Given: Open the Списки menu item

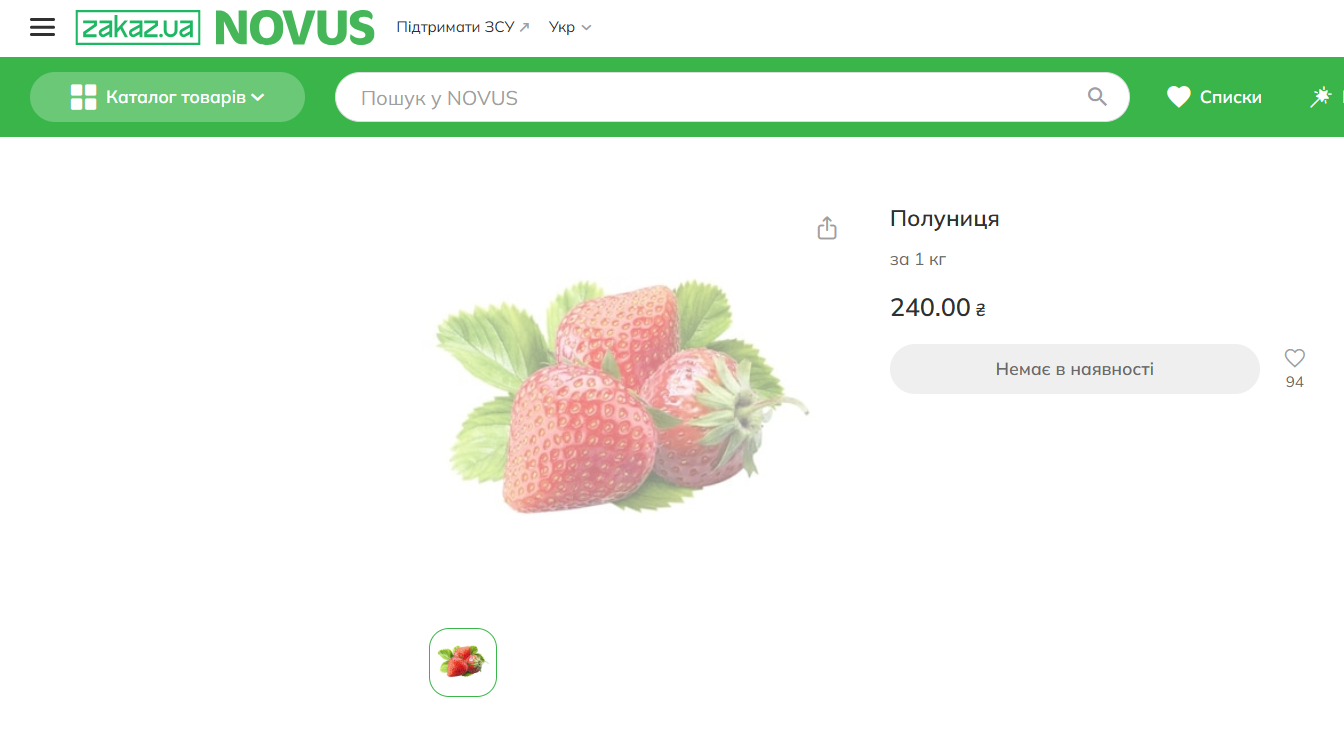Looking at the screenshot, I should point(1214,97).
